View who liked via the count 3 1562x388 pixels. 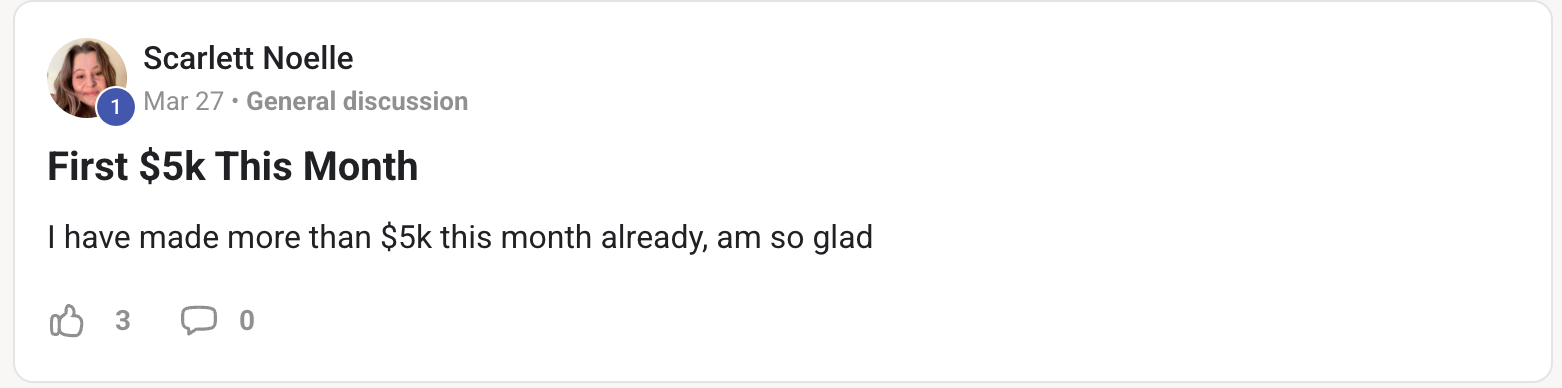coord(123,321)
